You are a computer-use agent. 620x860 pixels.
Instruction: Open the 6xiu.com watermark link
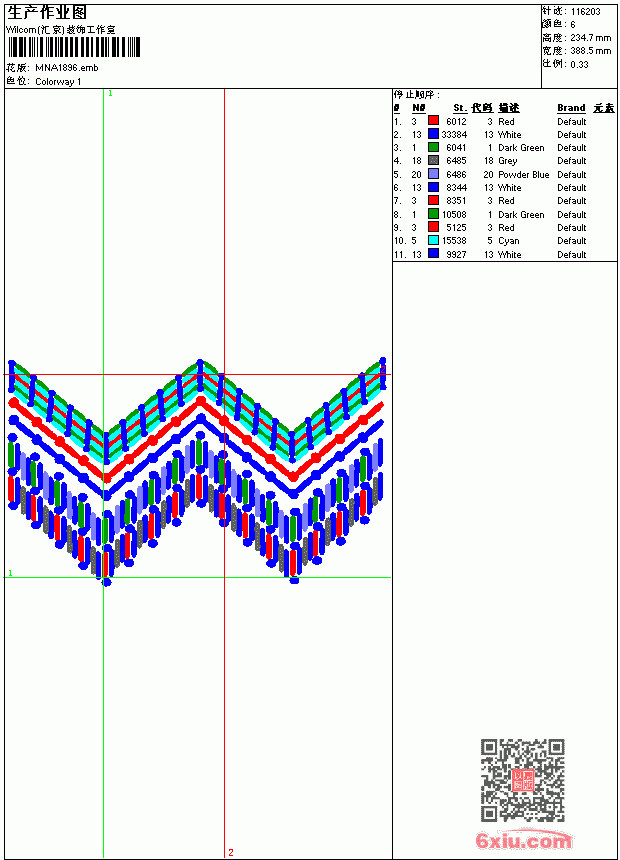pyautogui.click(x=523, y=840)
